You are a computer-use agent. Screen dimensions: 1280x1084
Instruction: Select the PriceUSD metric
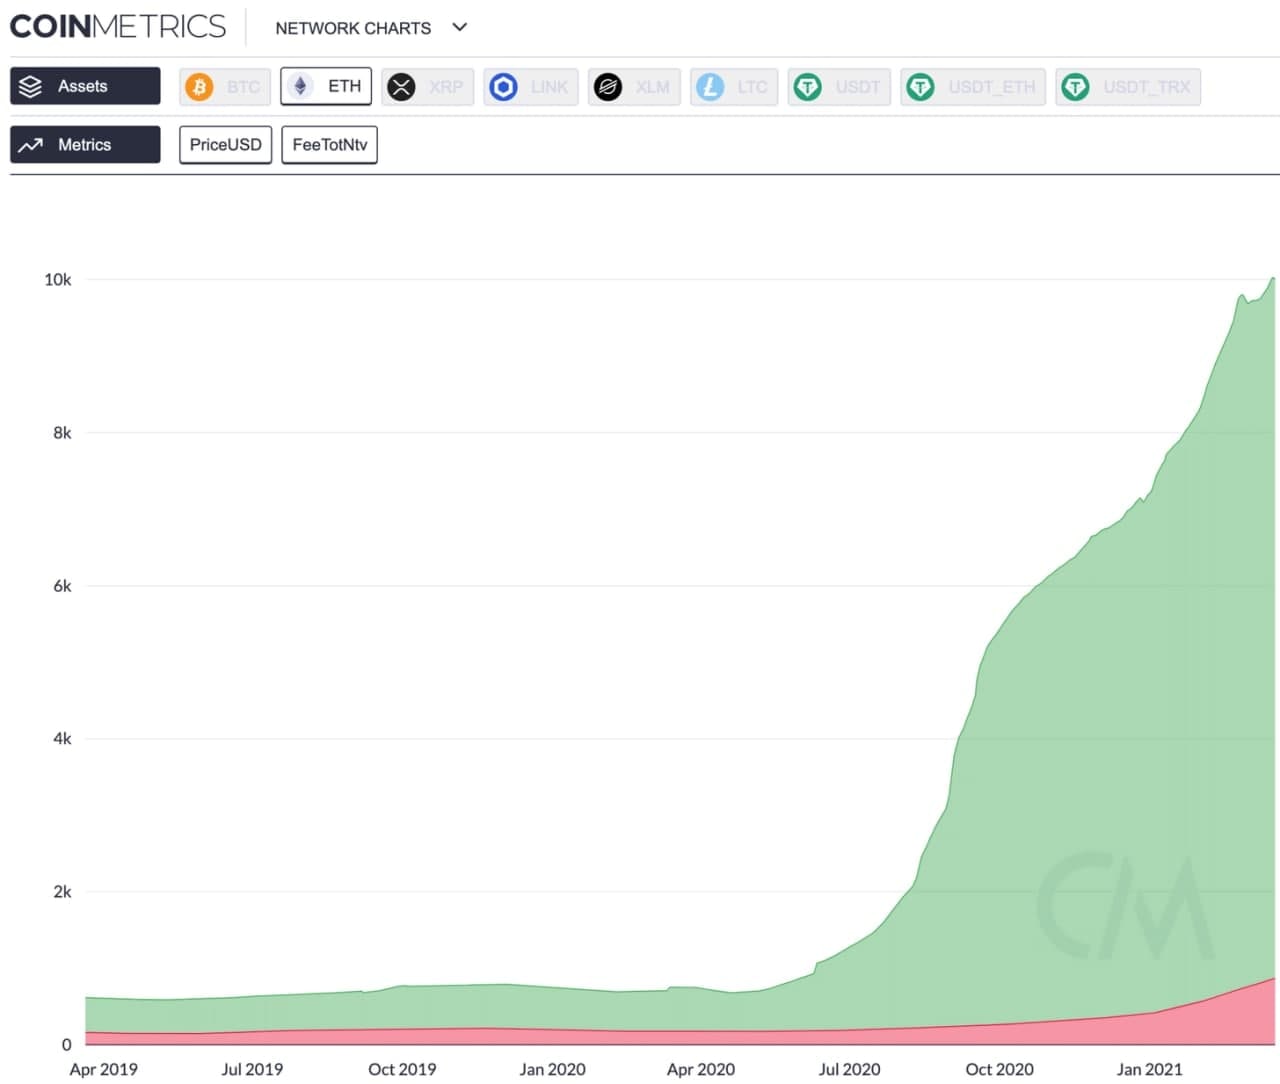coord(225,145)
